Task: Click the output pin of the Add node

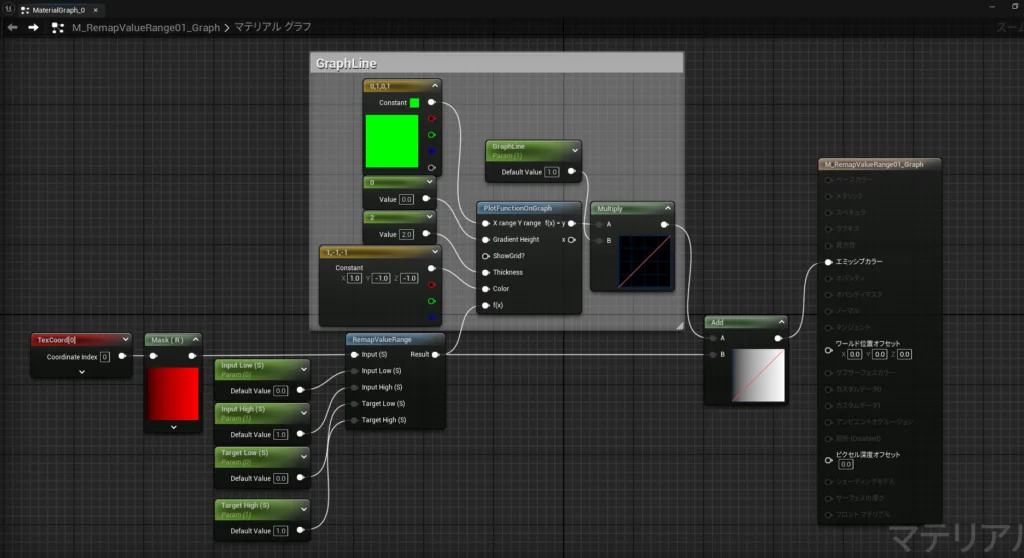Action: 778,338
